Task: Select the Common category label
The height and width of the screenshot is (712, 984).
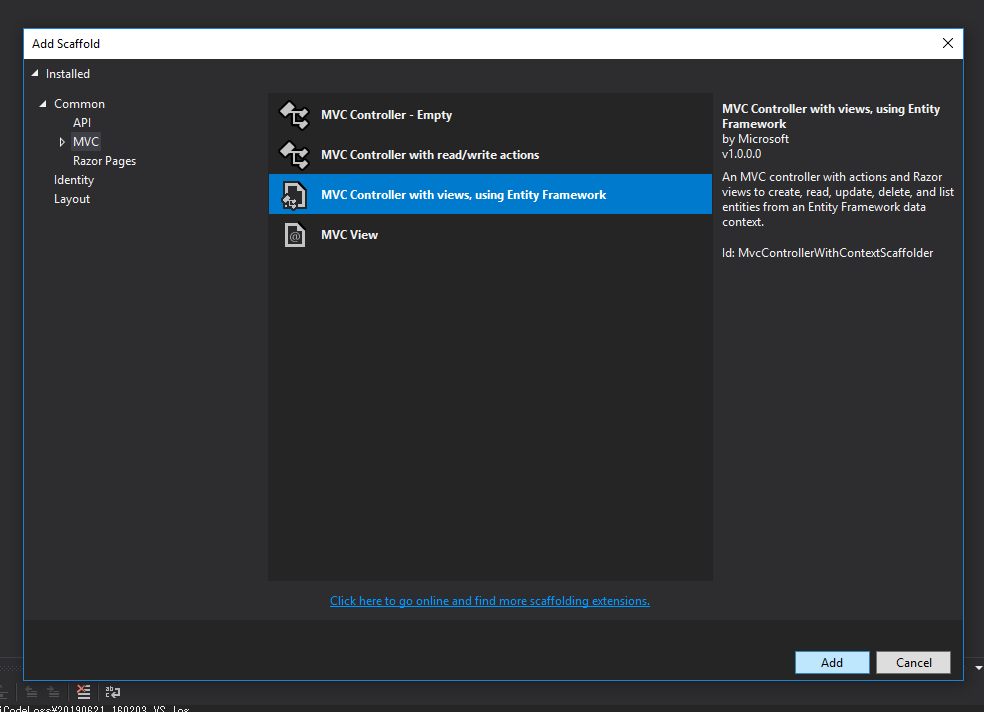Action: pos(79,104)
